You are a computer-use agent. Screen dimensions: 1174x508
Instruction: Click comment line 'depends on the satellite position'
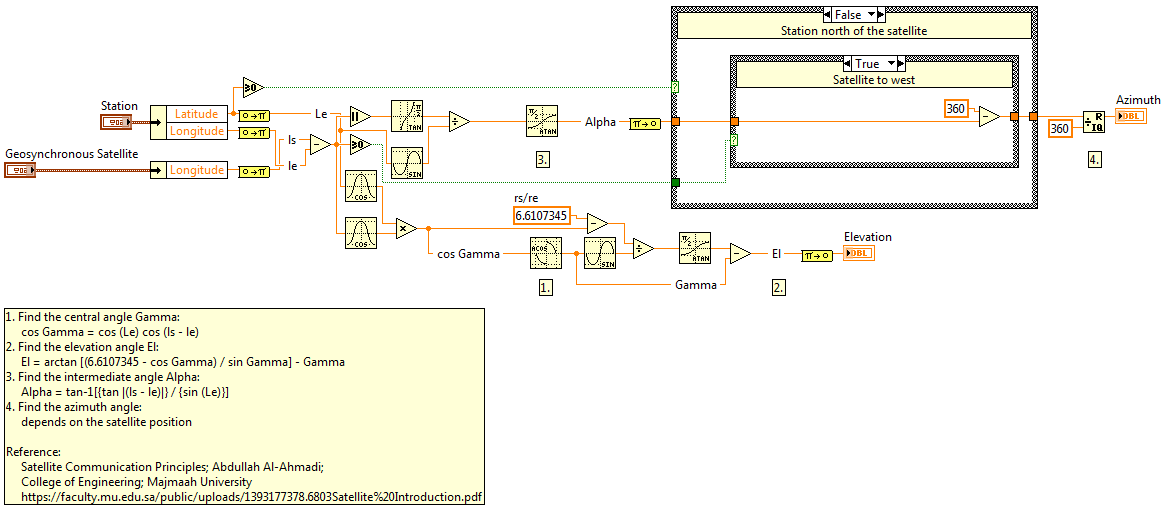(106, 422)
